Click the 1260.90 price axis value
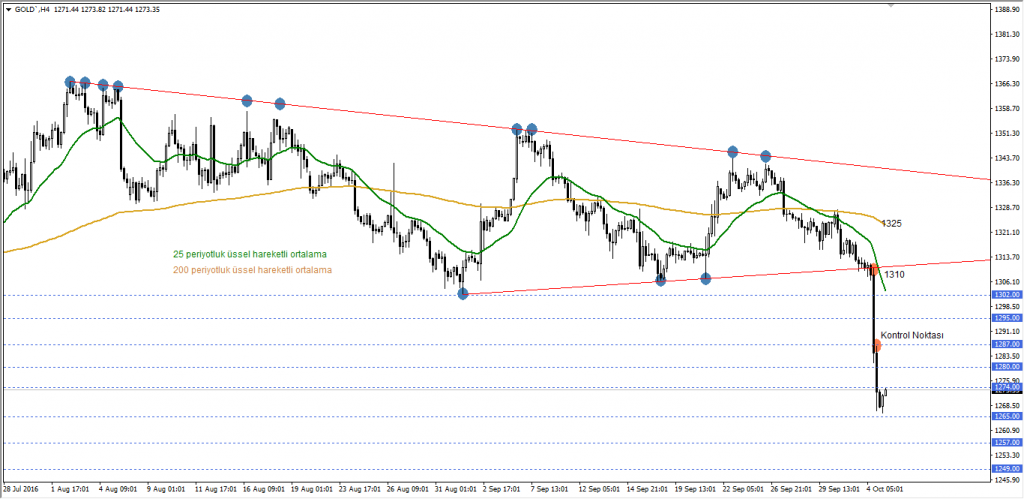This screenshot has width=1024, height=499. point(1008,430)
